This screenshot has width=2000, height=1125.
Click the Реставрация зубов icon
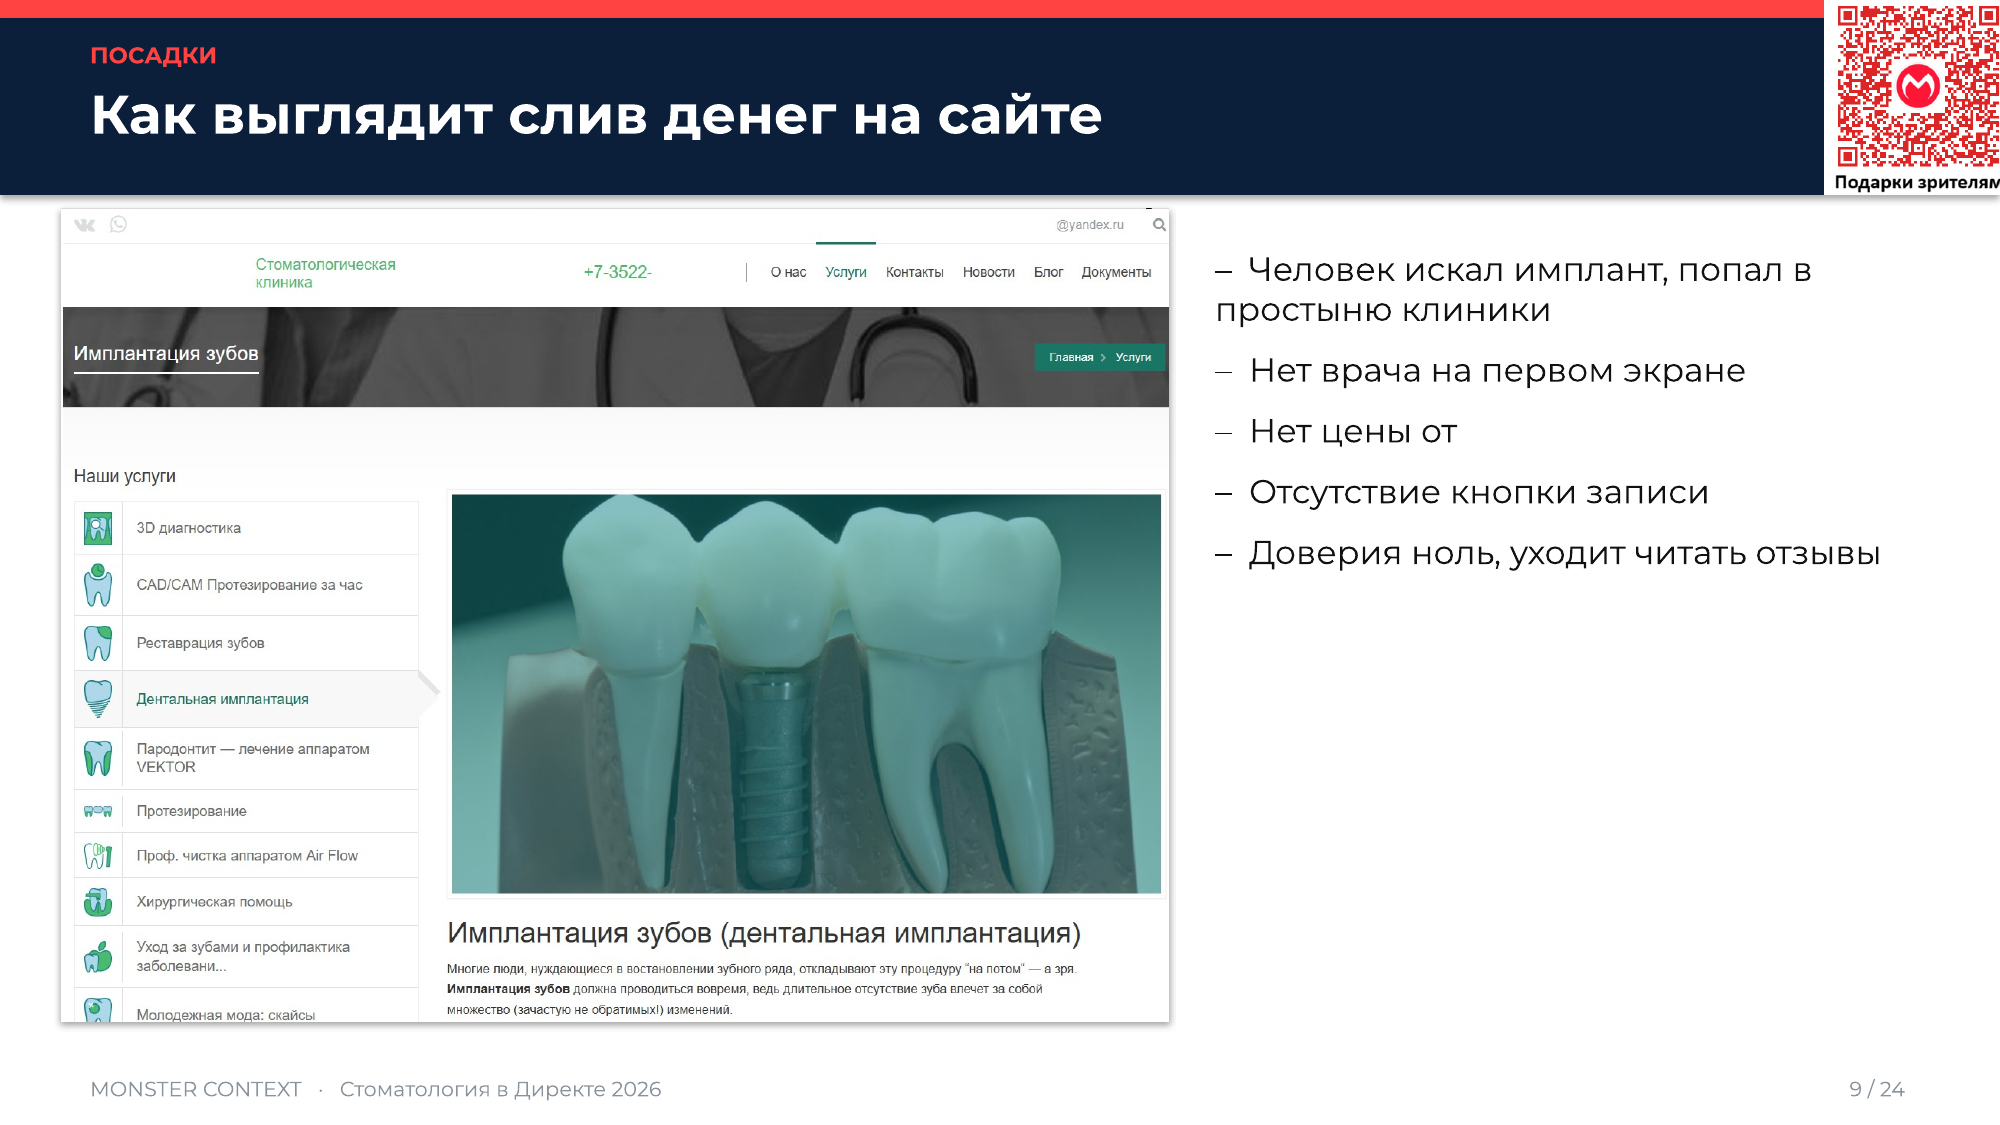98,643
